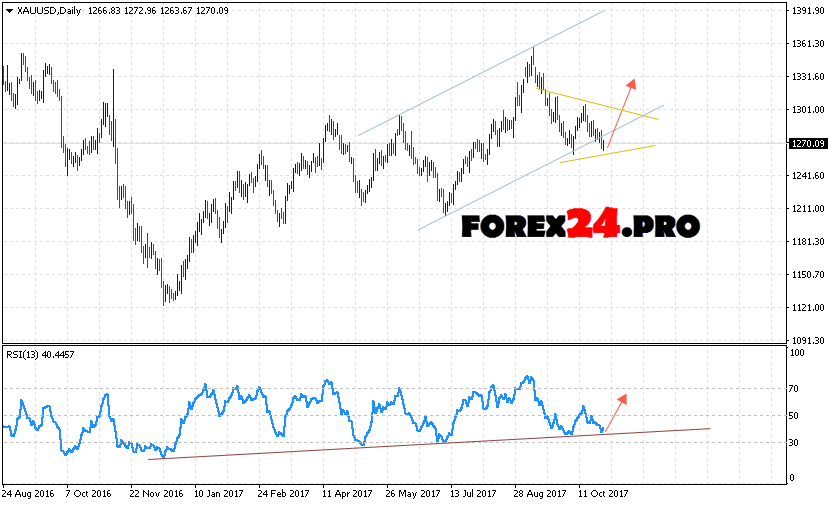Select the lower yellow triangle trendline
This screenshot has width=829, height=505.
(x=610, y=153)
